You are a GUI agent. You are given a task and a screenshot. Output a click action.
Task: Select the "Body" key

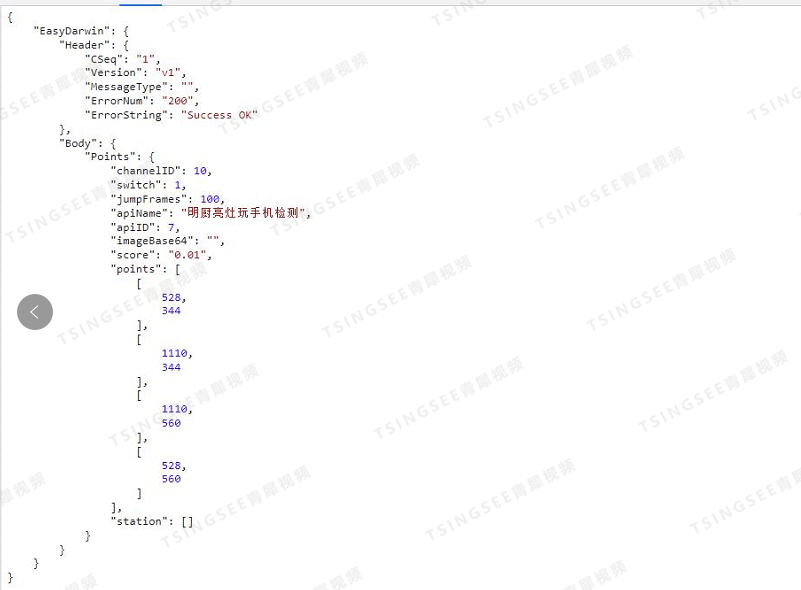[78, 143]
